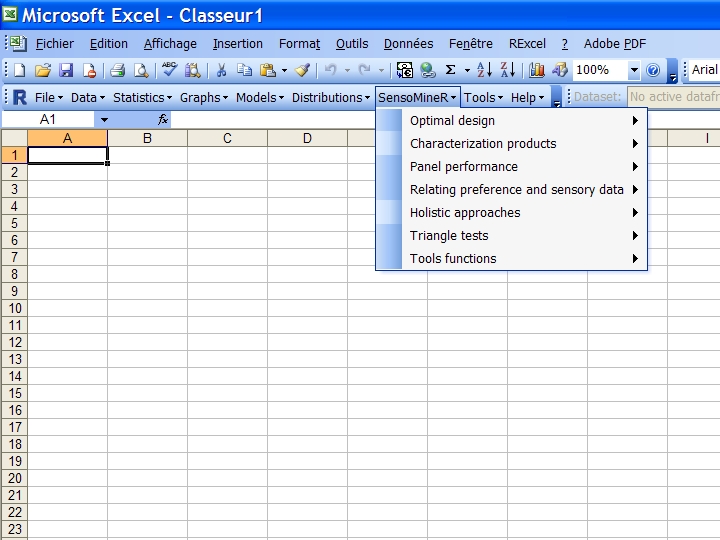Click the Cut scissors icon
The height and width of the screenshot is (540, 720).
tap(221, 70)
